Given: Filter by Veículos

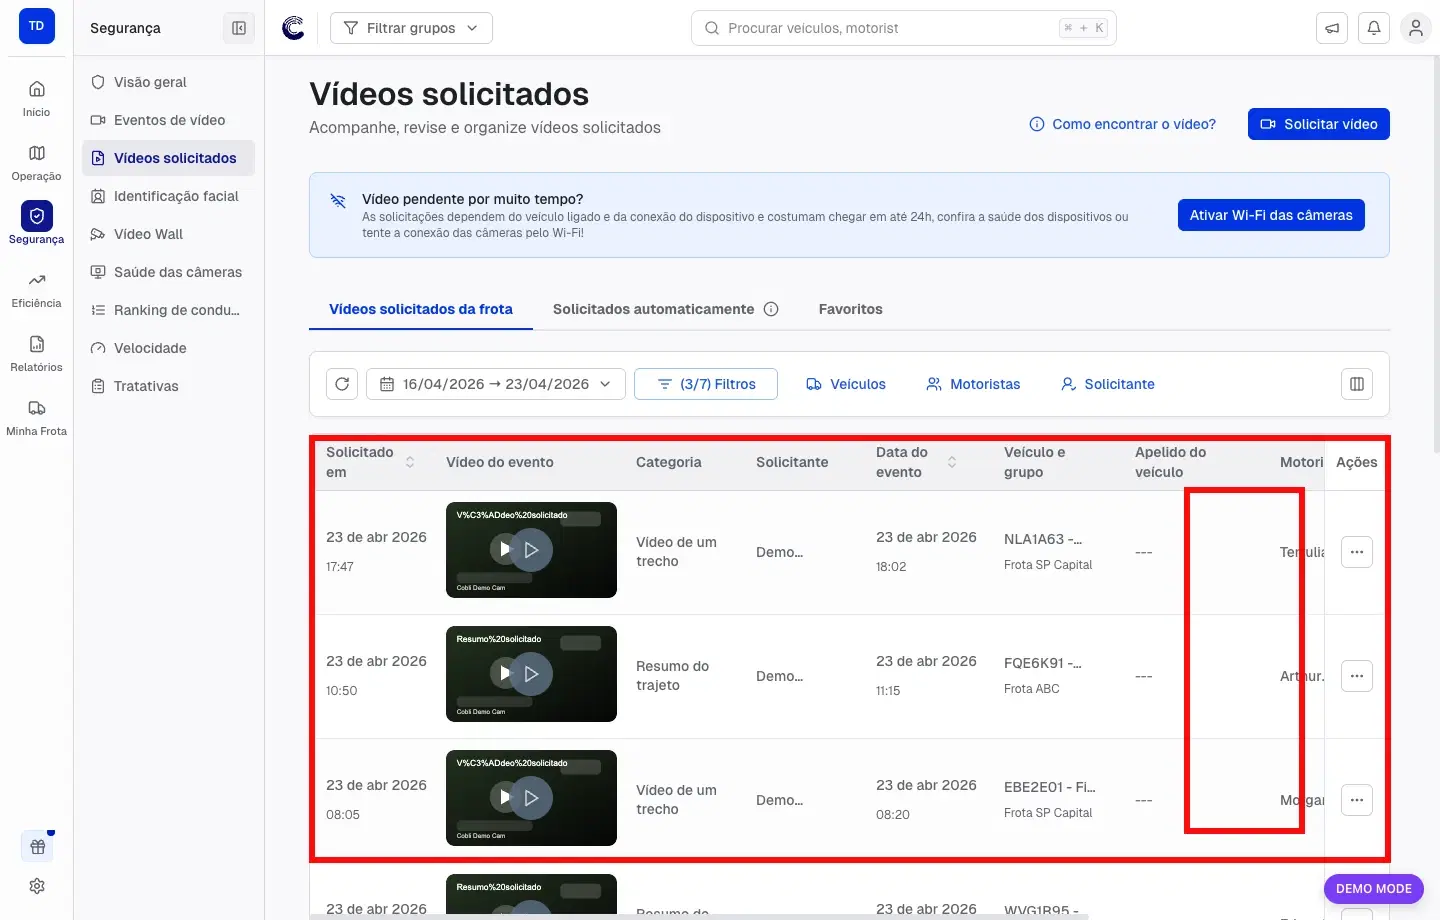Looking at the screenshot, I should coord(846,384).
